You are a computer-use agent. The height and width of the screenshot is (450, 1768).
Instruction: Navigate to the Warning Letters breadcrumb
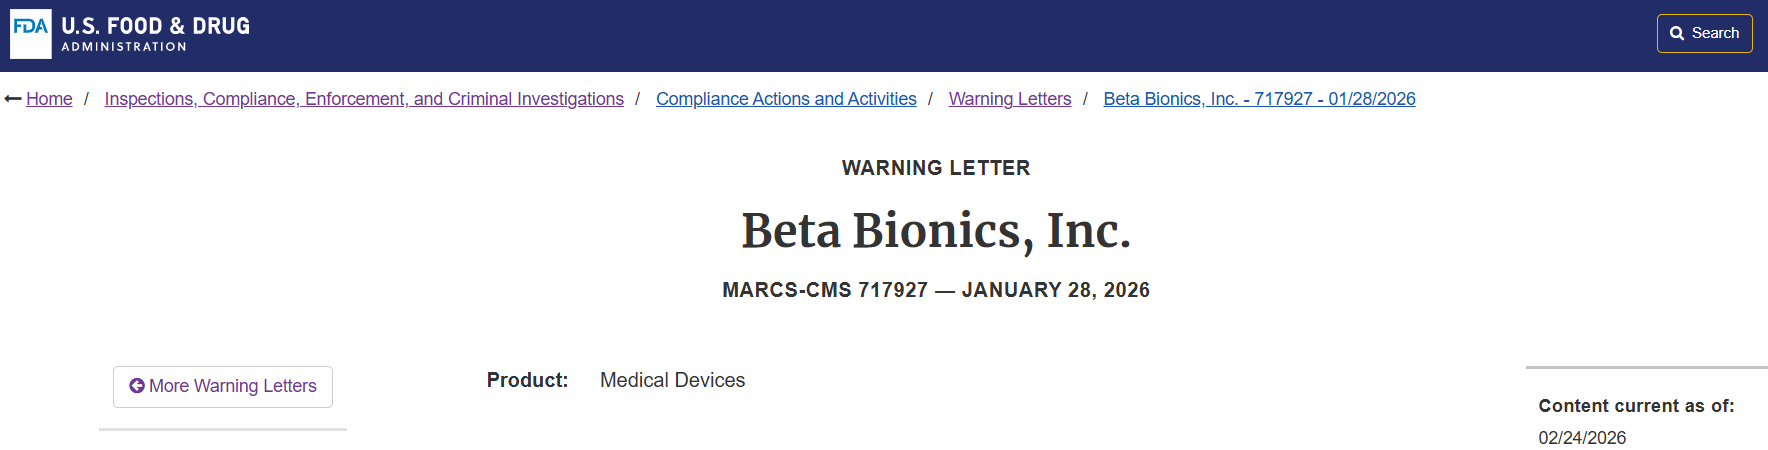(1010, 99)
